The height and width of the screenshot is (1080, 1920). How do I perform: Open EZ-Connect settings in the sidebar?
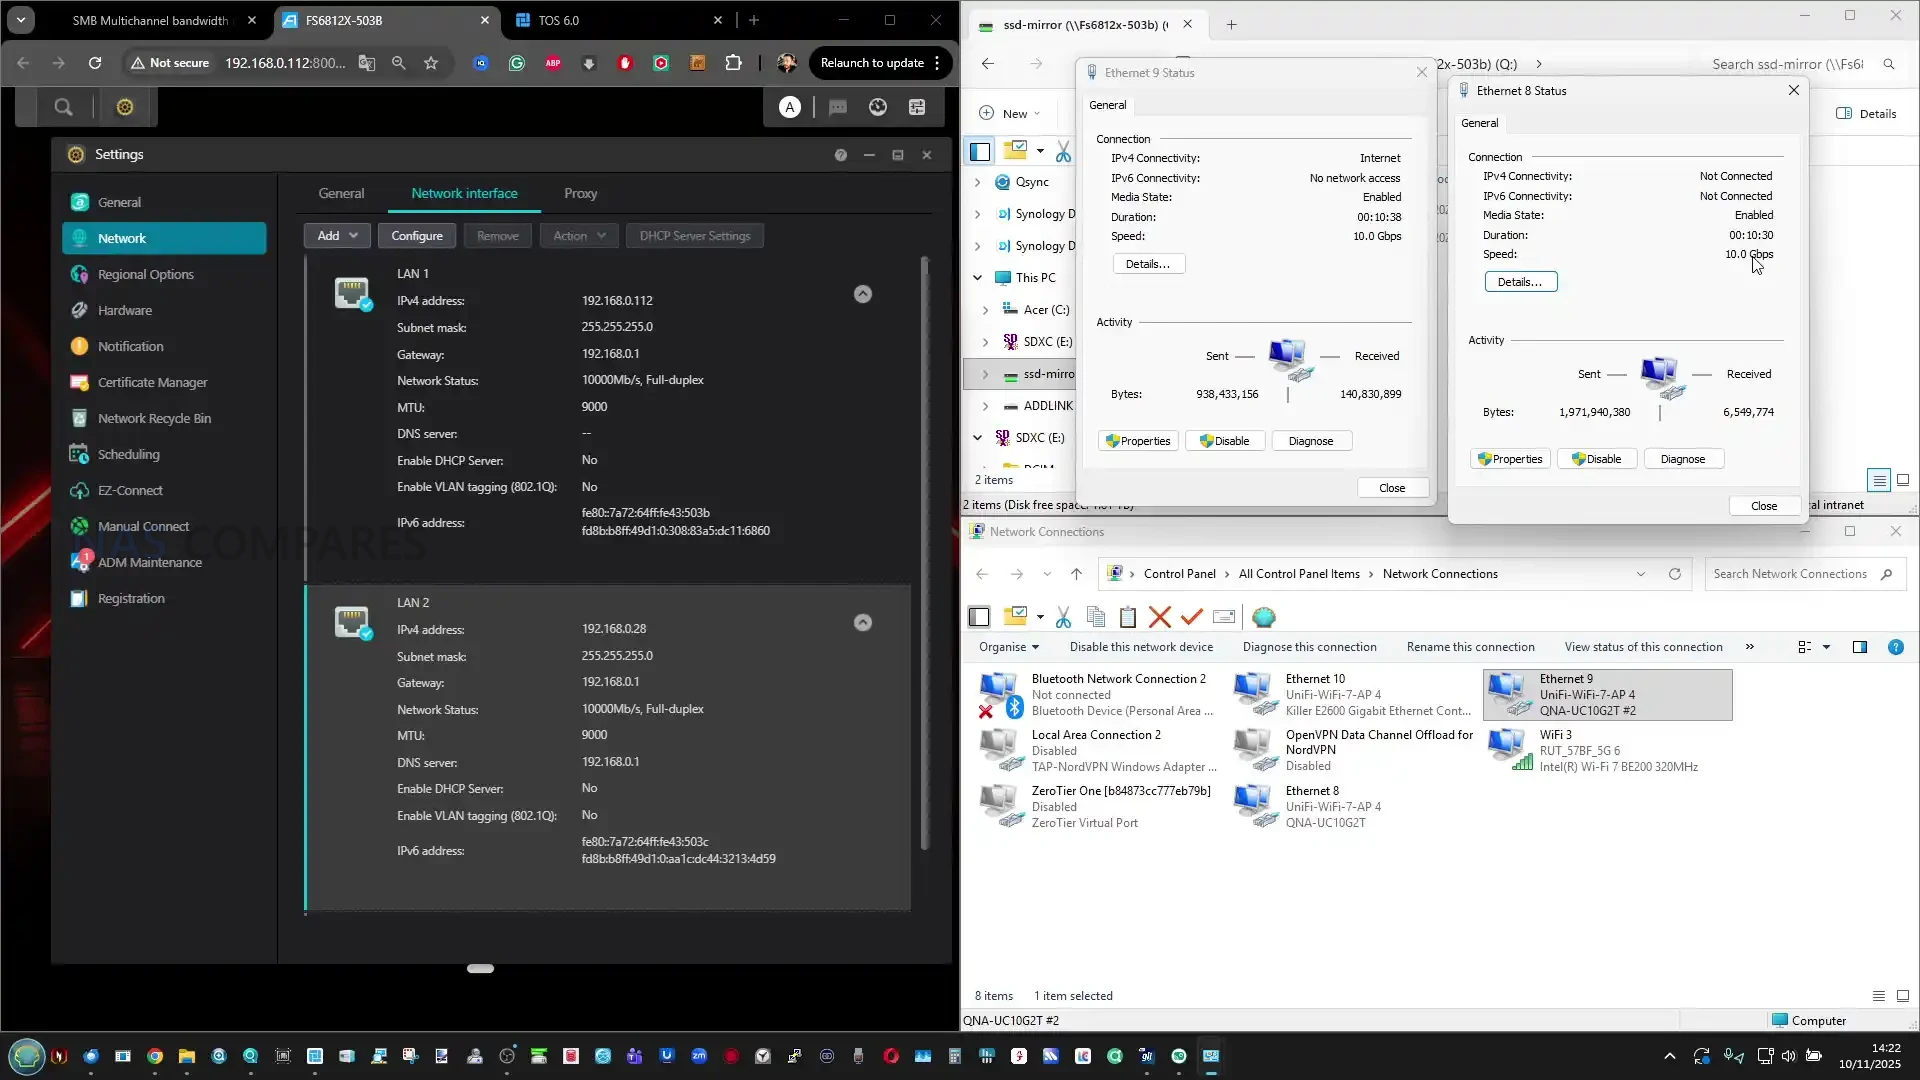click(x=130, y=490)
